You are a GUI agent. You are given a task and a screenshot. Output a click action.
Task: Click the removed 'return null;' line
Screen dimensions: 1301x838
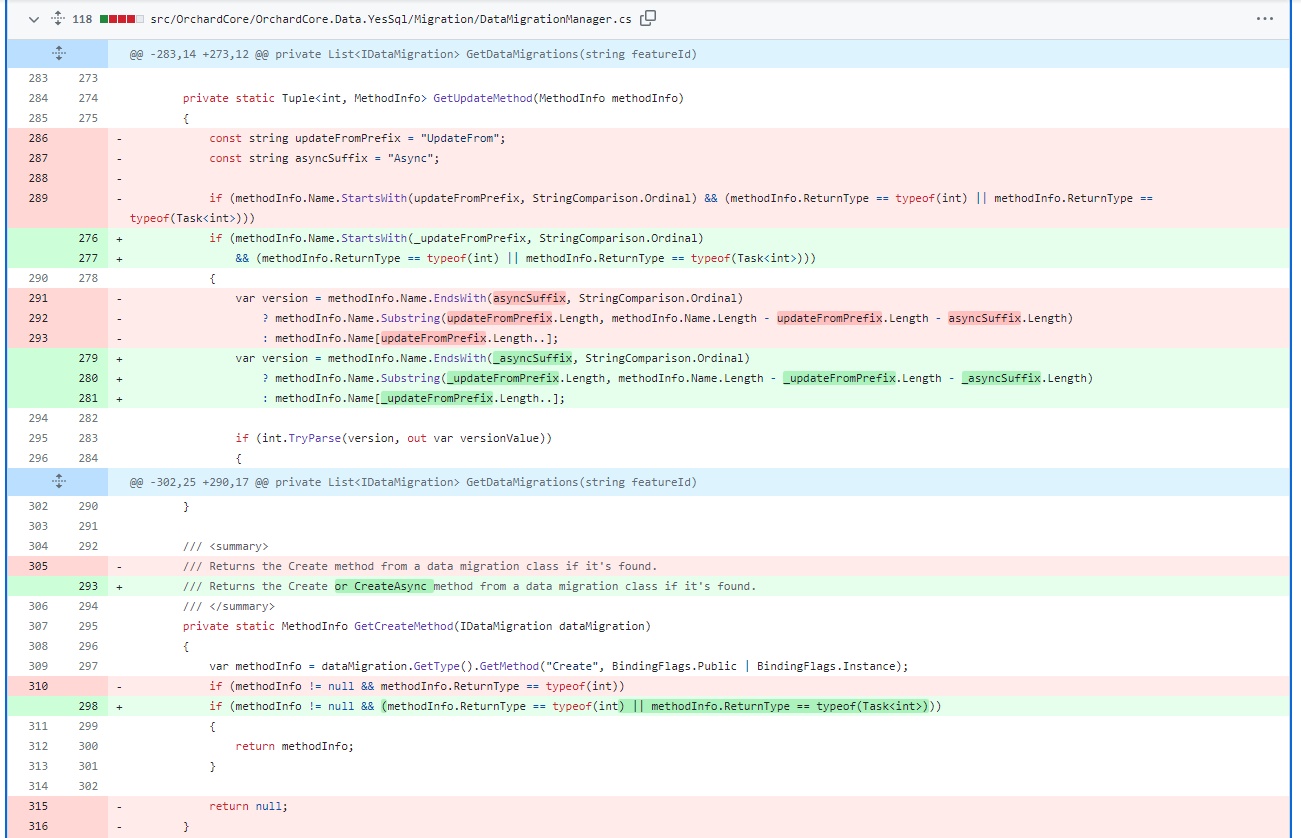[x=249, y=806]
